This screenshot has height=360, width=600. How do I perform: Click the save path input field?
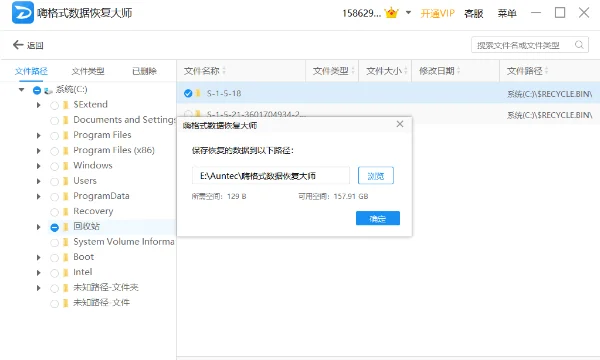[x=271, y=176]
